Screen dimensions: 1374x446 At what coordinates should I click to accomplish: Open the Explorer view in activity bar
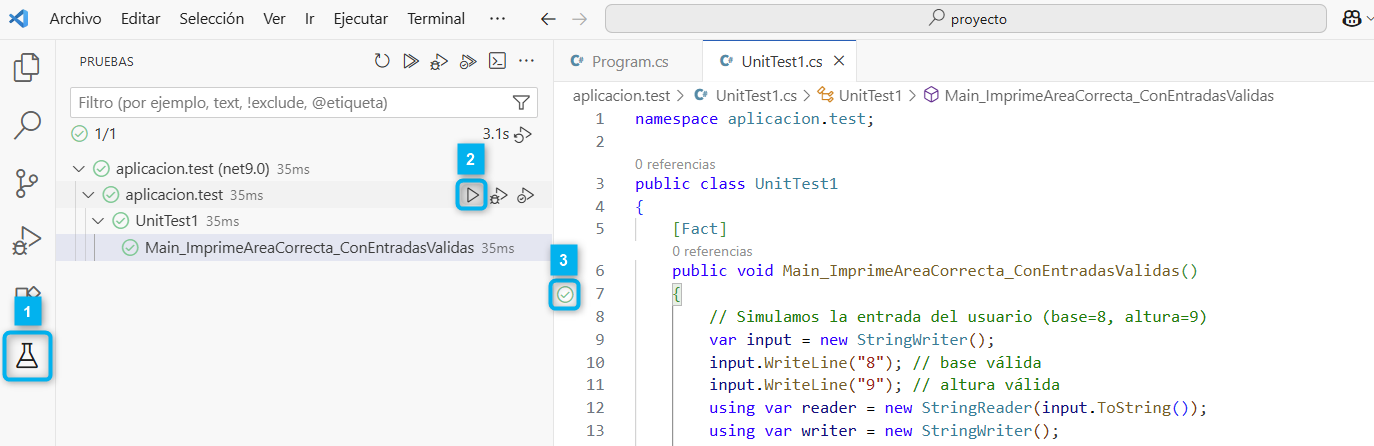(27, 67)
